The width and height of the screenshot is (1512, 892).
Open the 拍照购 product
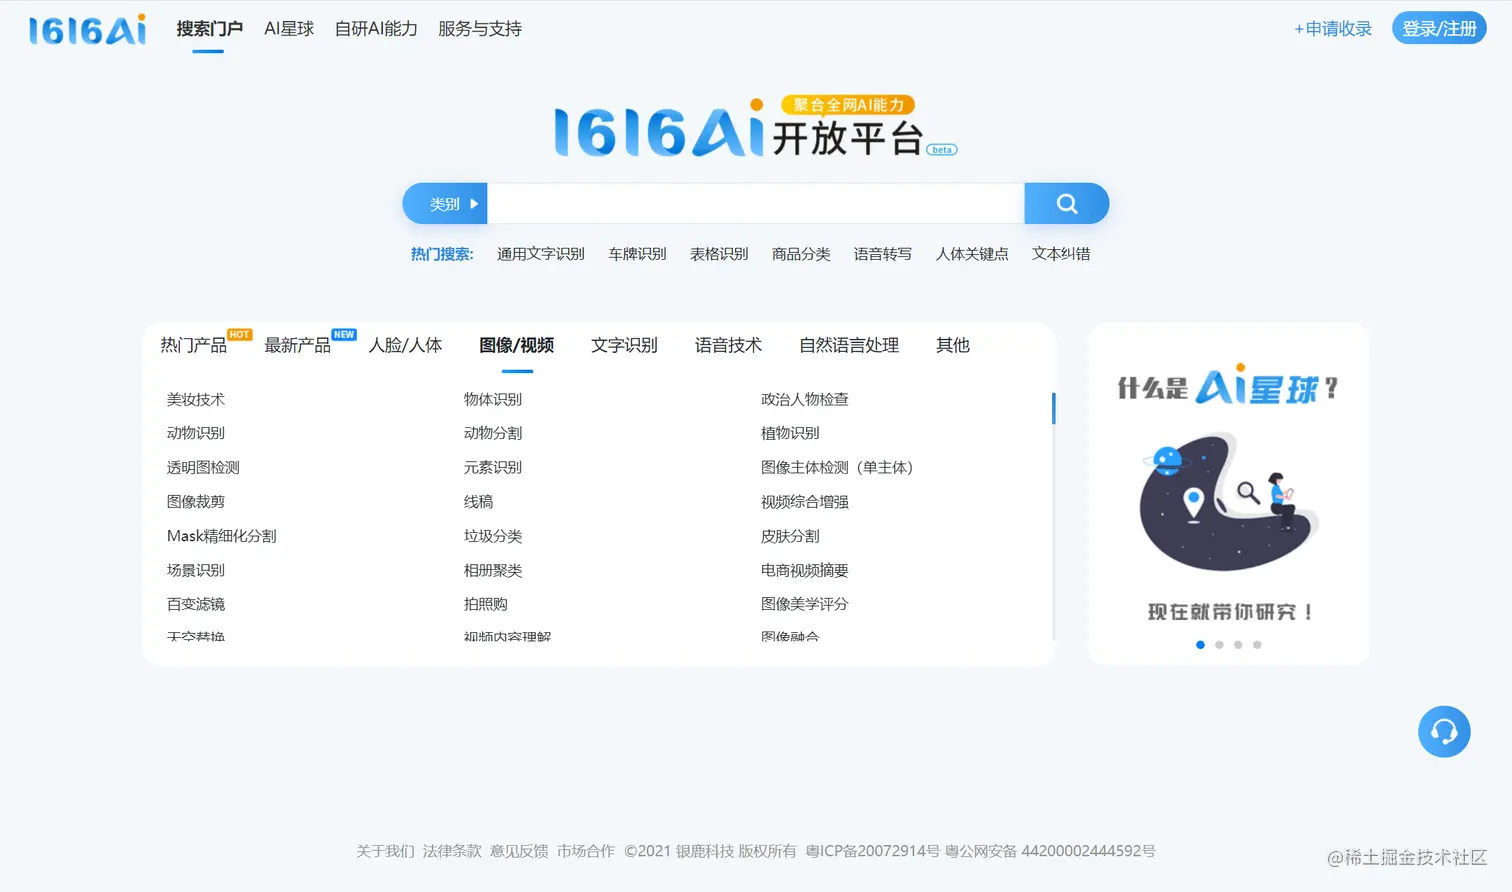point(486,604)
